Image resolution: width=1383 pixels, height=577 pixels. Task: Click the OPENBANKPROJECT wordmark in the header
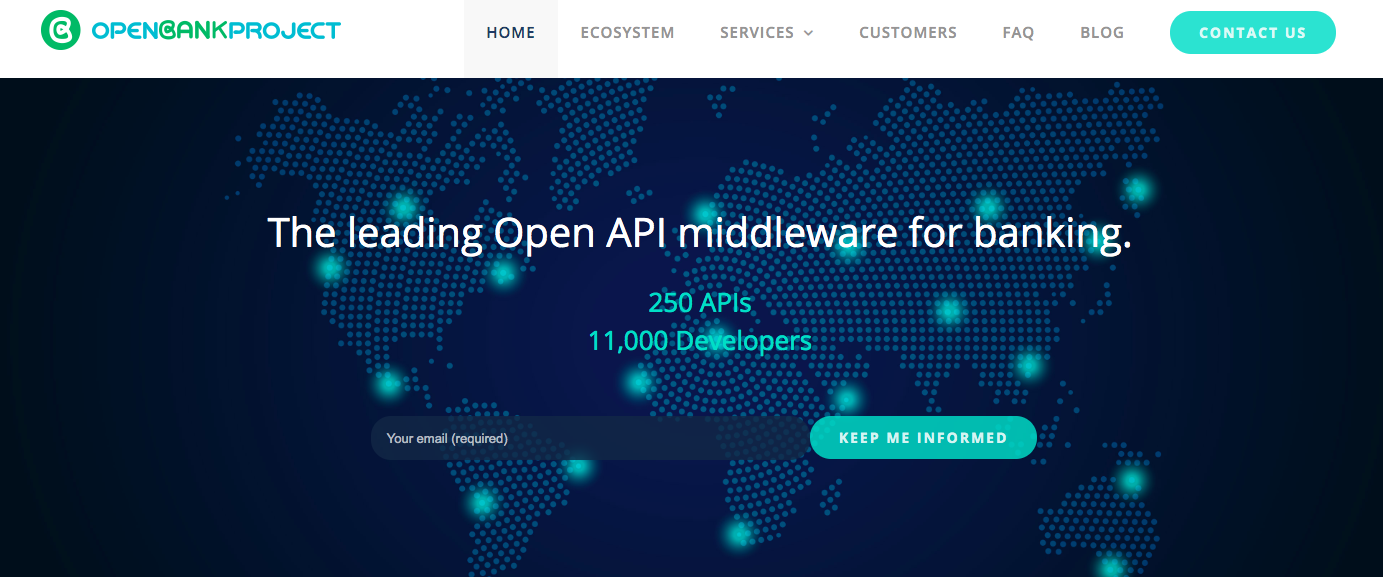point(215,31)
